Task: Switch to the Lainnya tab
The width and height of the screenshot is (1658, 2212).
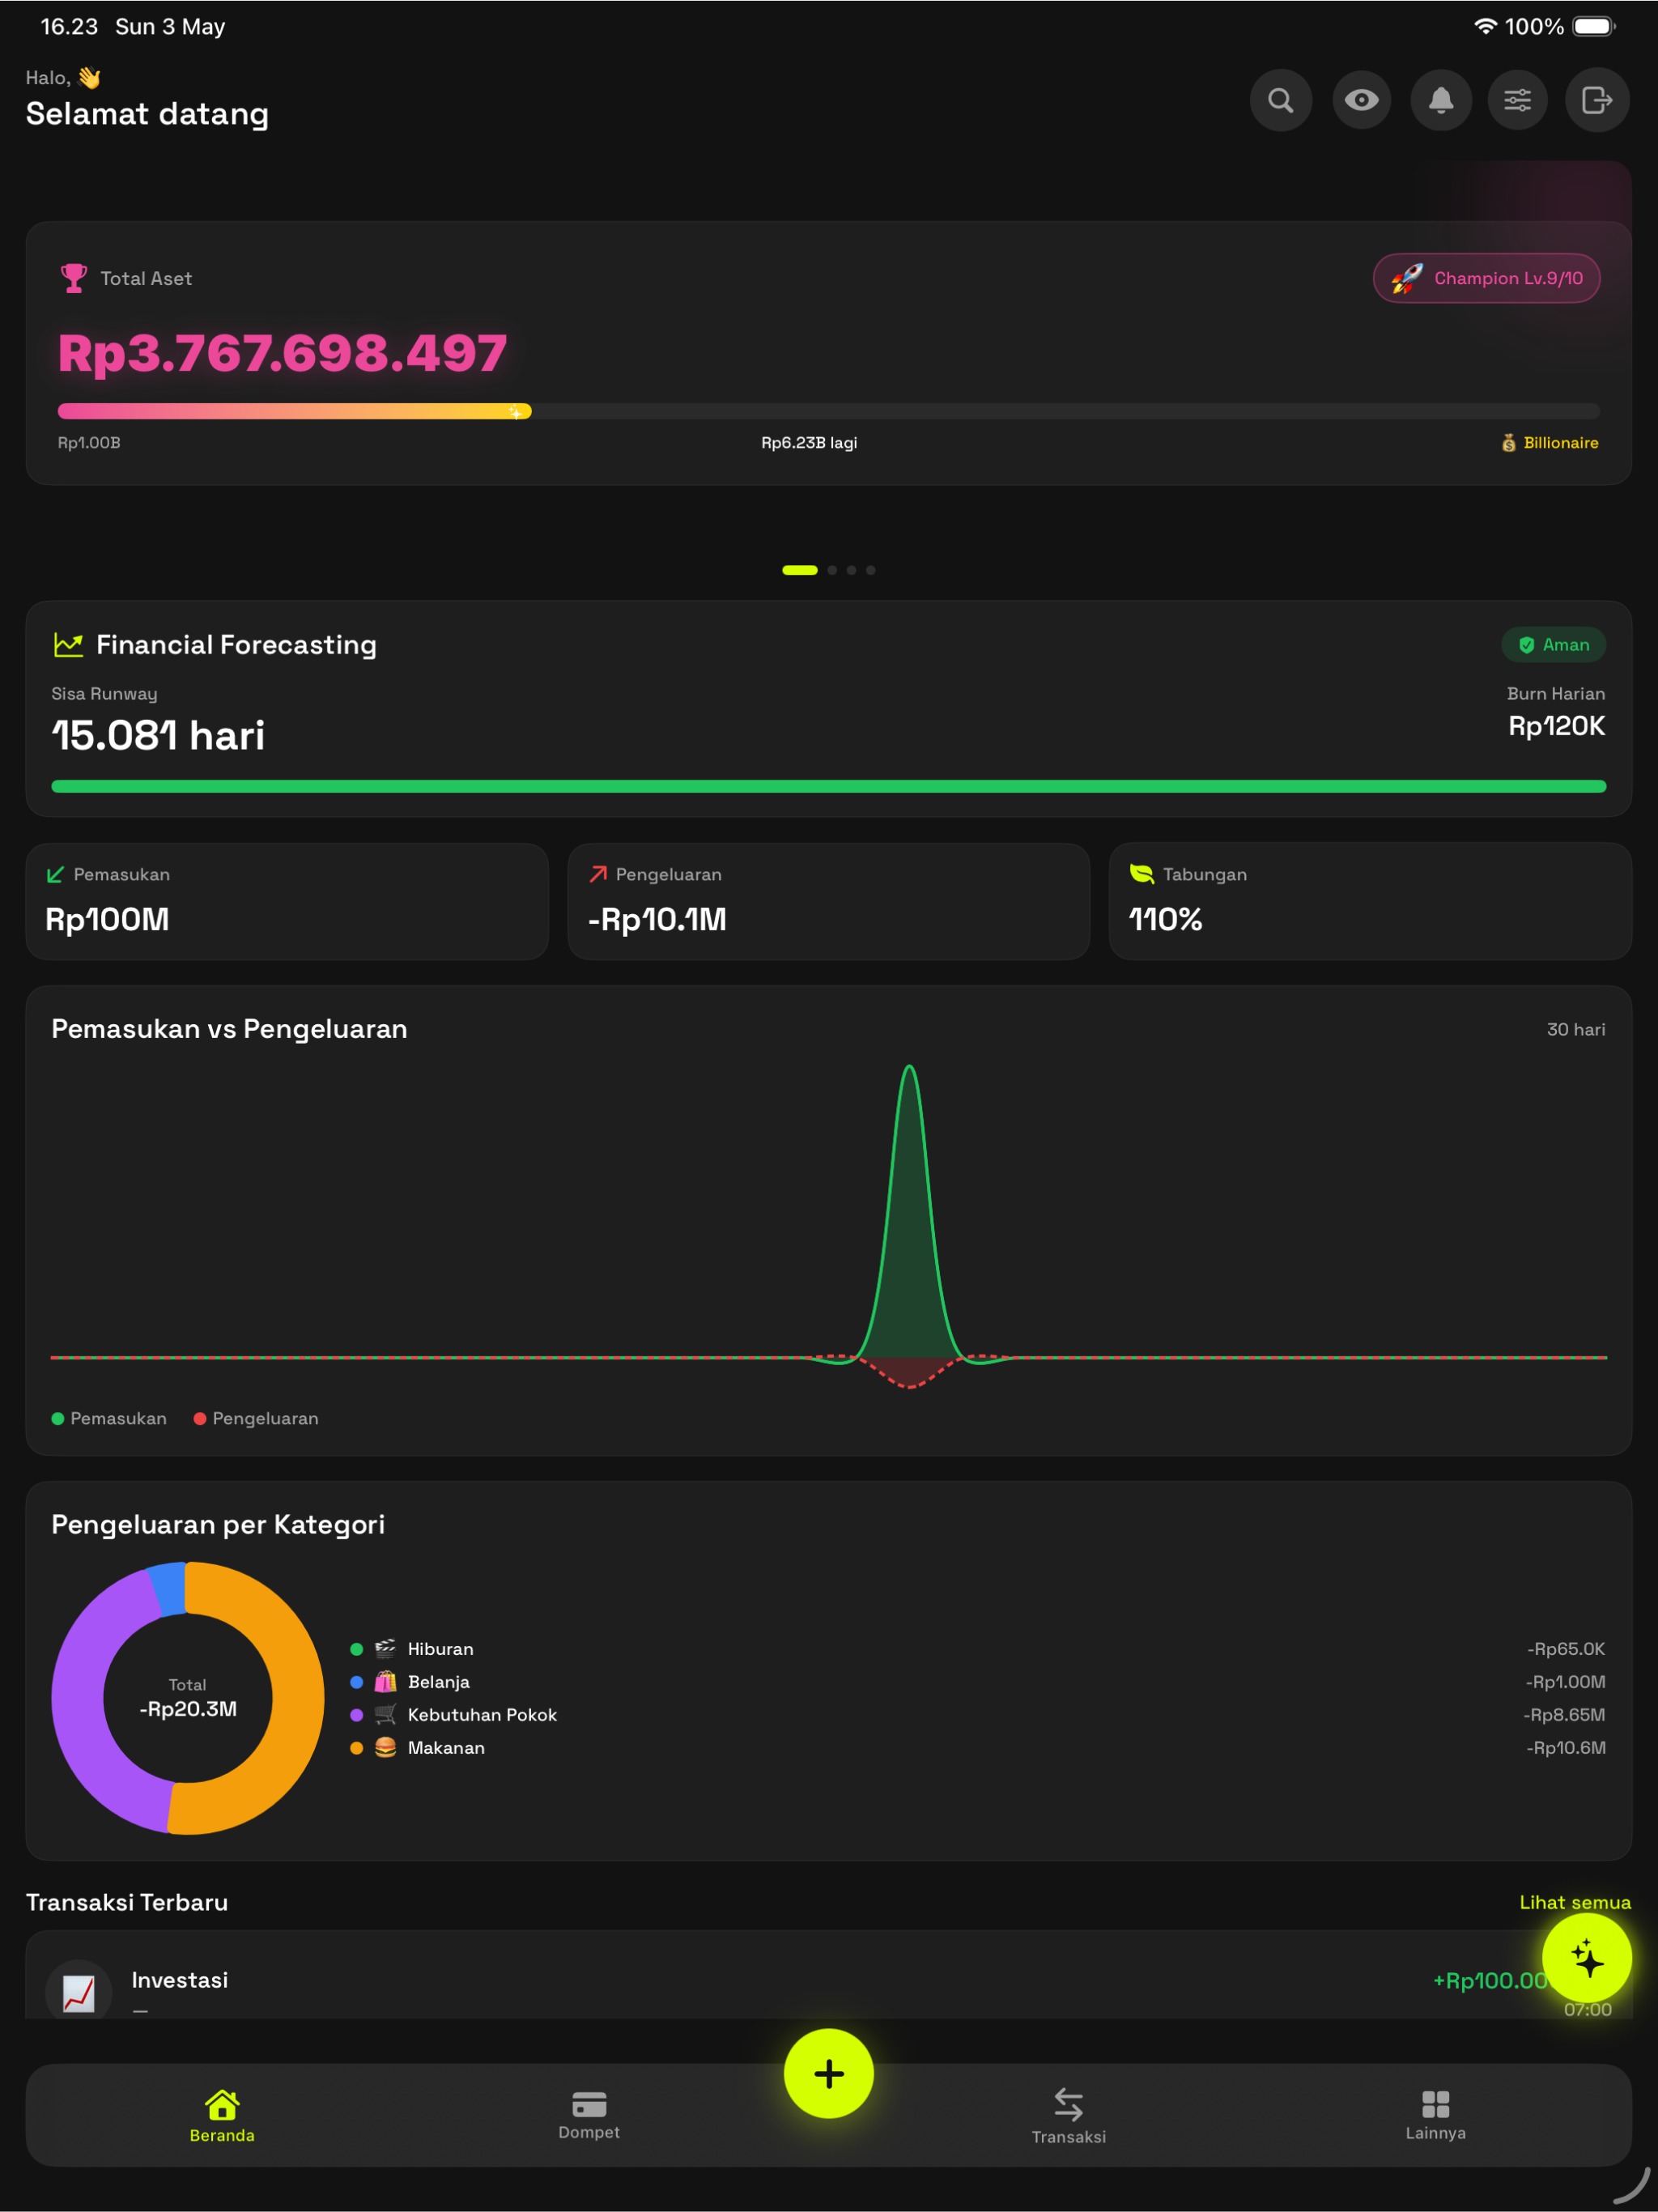Action: pyautogui.click(x=1436, y=2116)
